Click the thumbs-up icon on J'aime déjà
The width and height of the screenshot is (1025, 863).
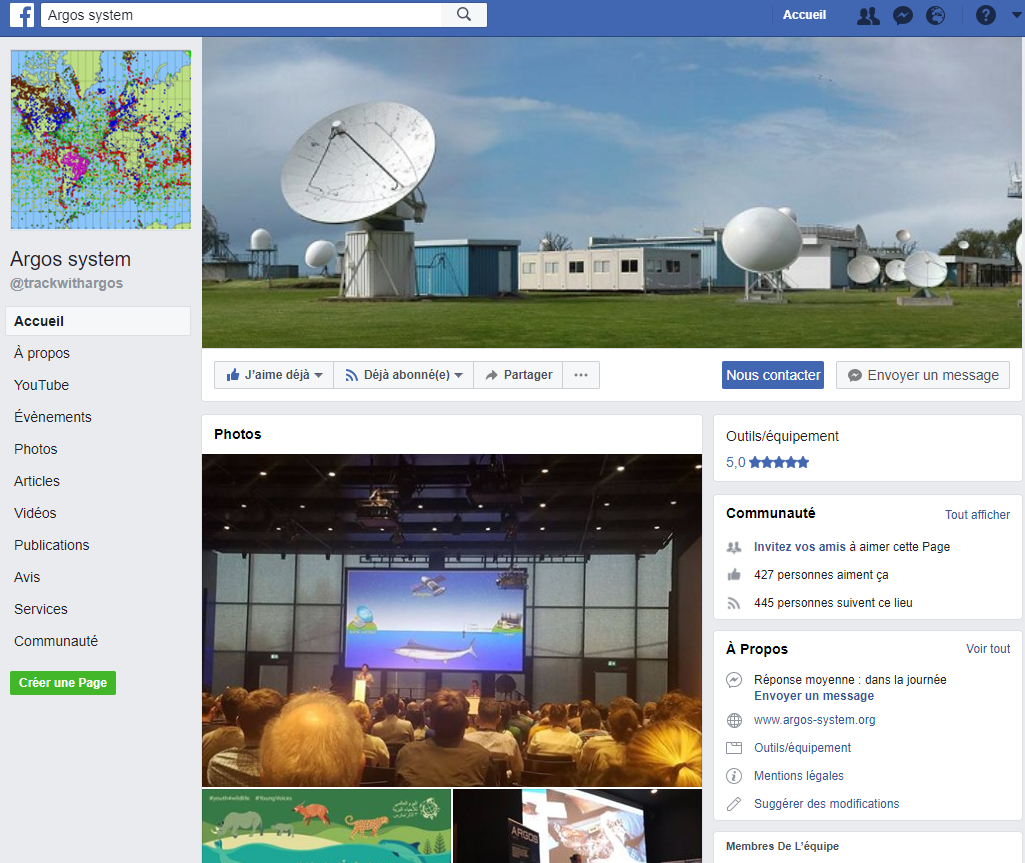[233, 375]
